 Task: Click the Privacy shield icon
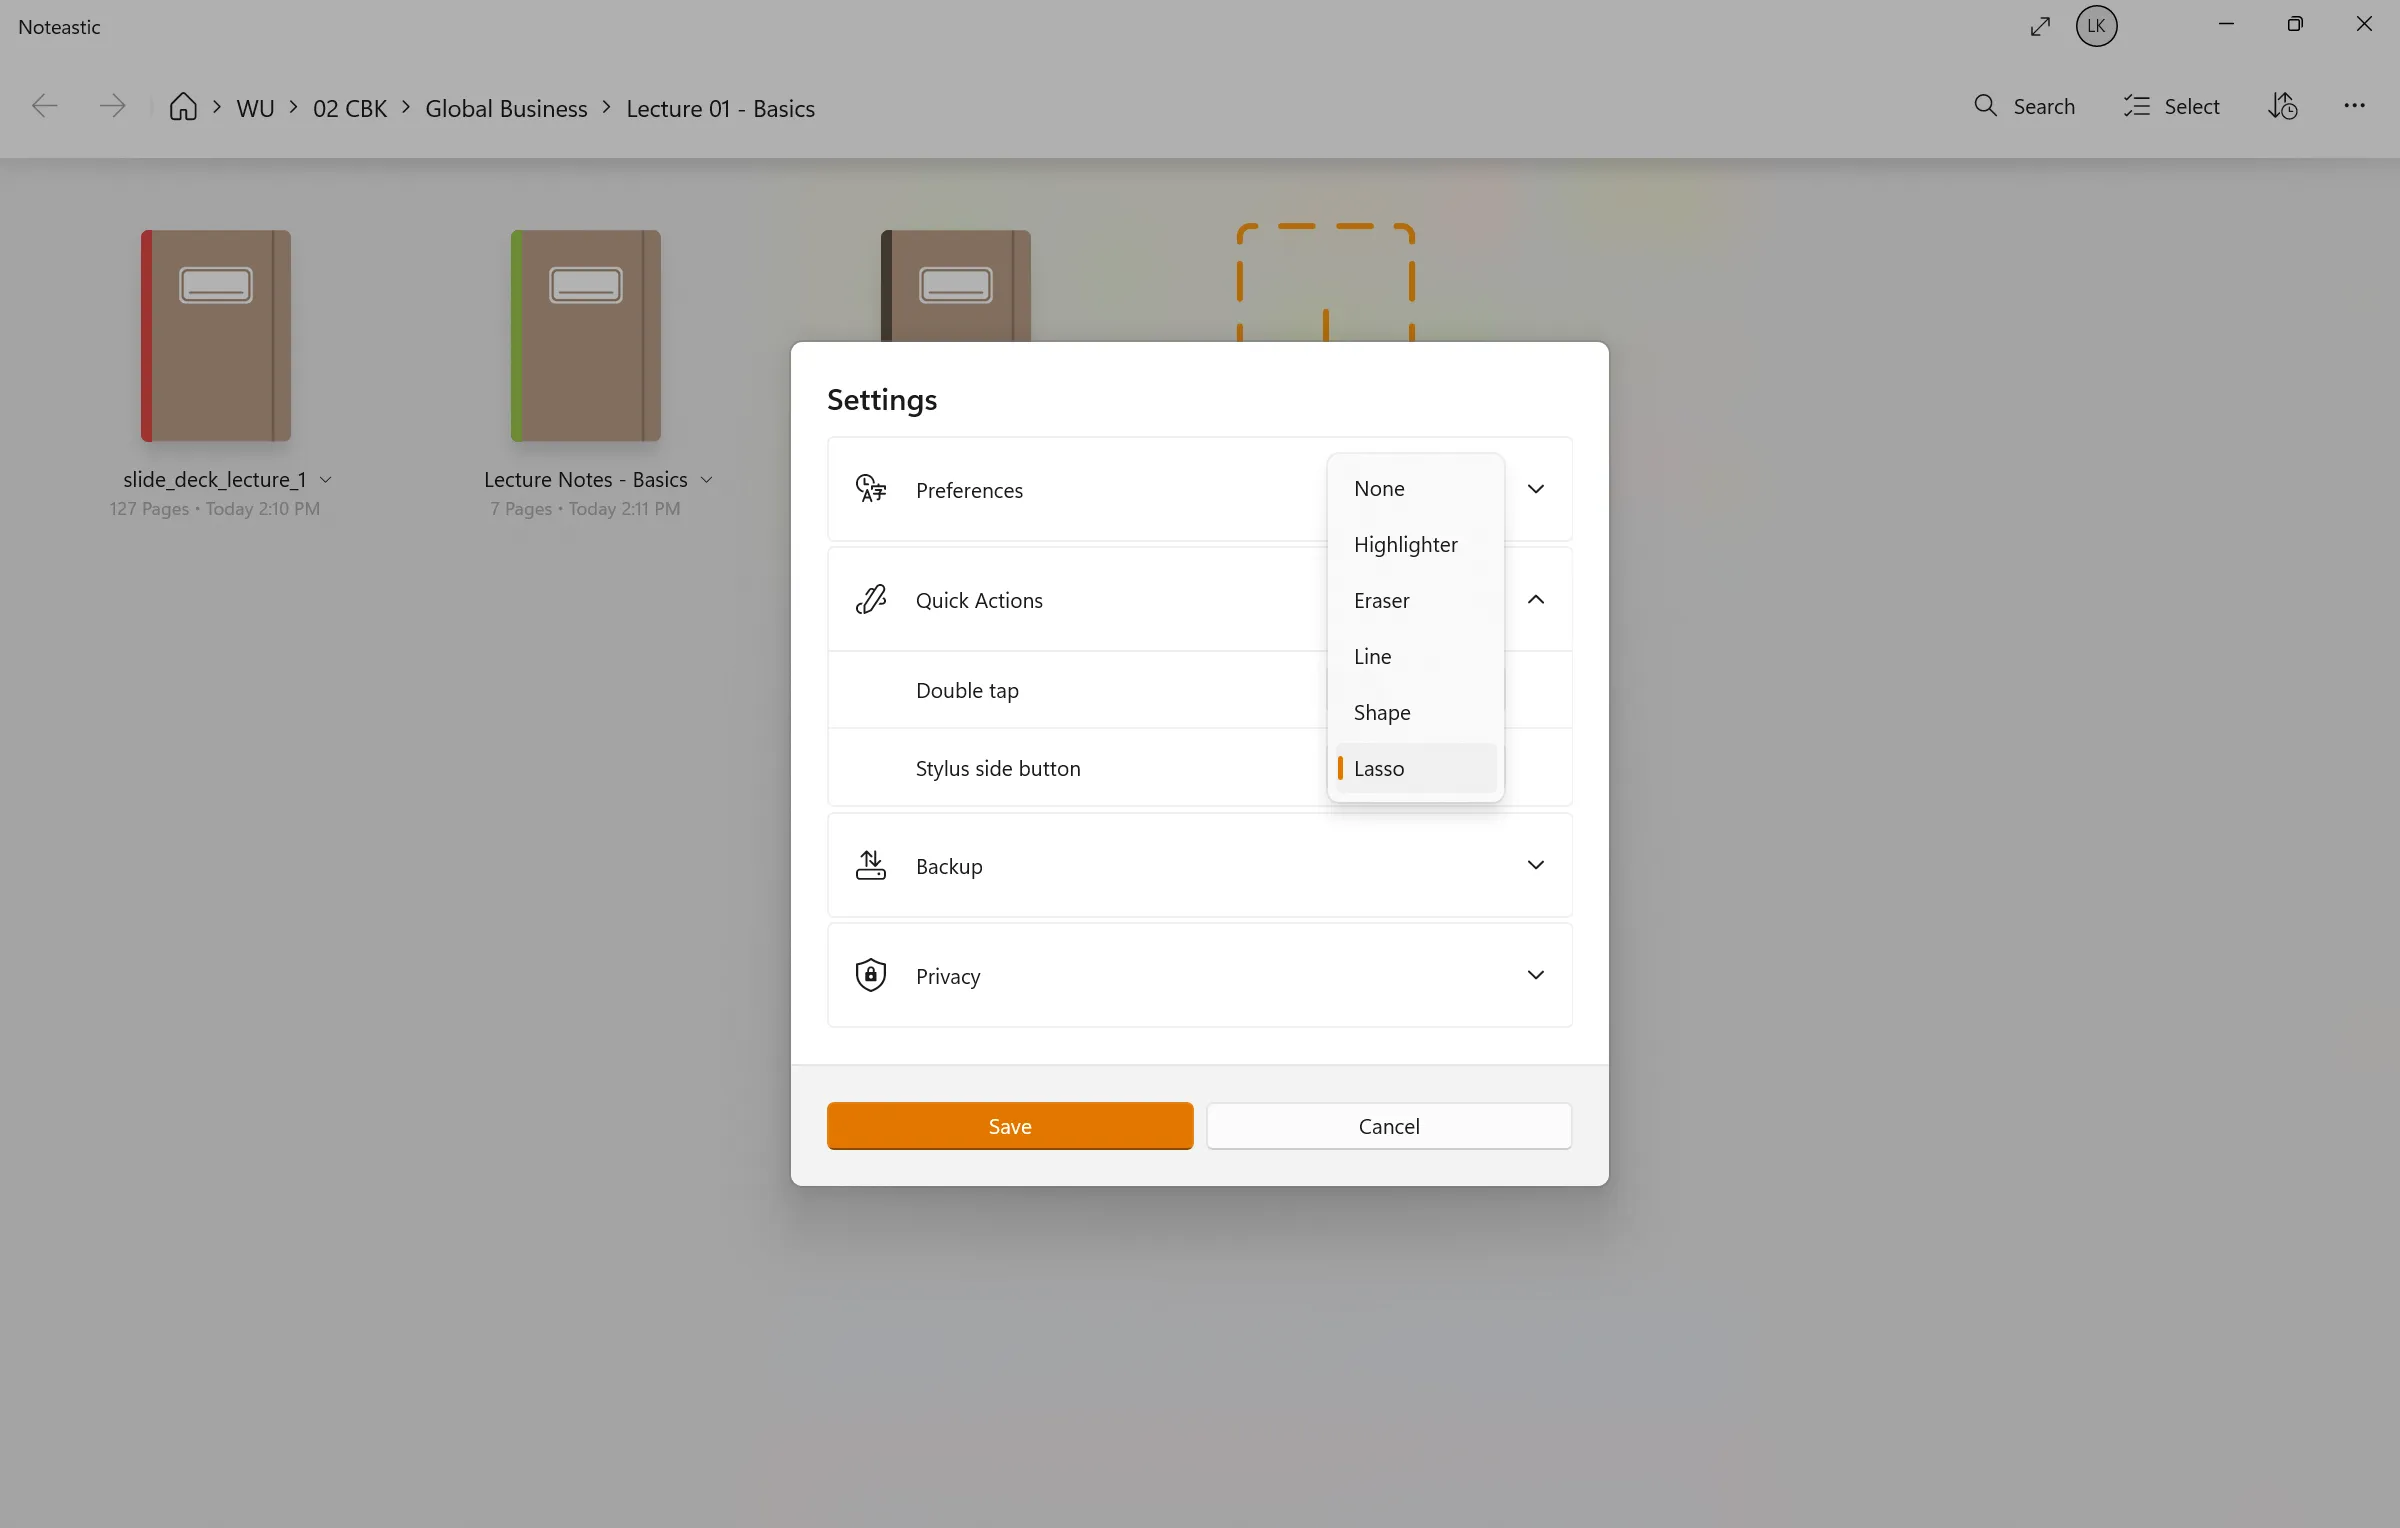pyautogui.click(x=871, y=975)
